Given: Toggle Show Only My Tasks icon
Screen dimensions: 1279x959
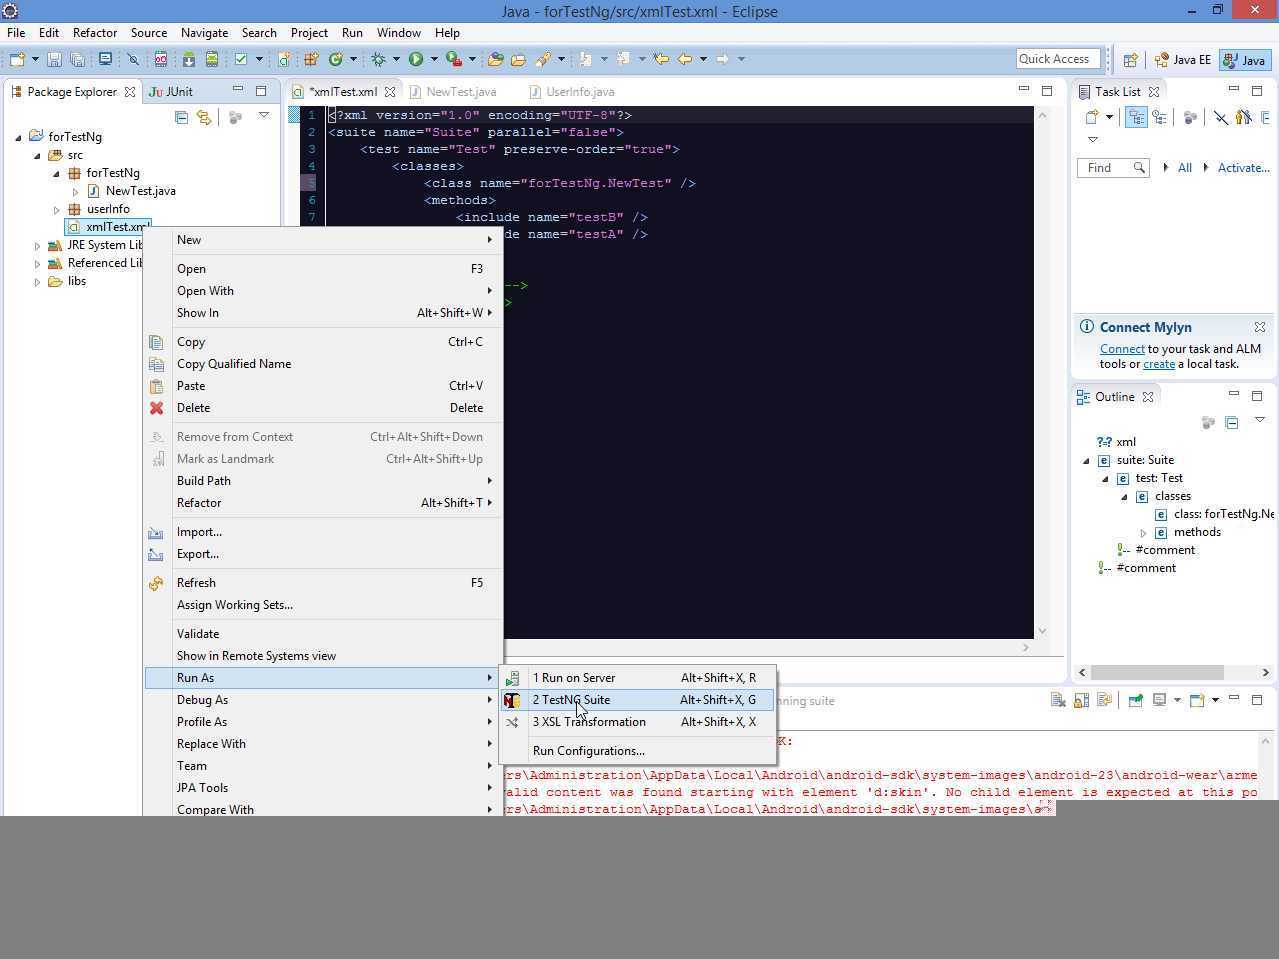Looking at the screenshot, I should point(1243,117).
